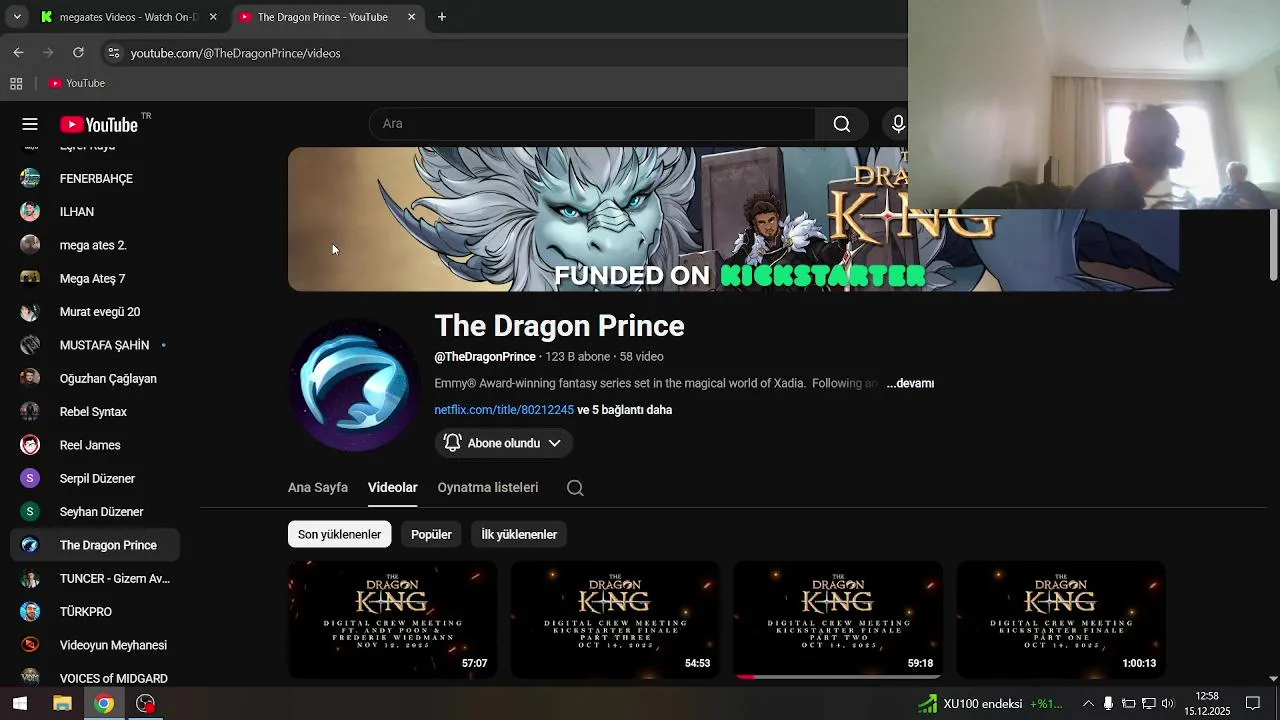Reload the page with refresh icon
This screenshot has height=720, width=1280.
(78, 52)
